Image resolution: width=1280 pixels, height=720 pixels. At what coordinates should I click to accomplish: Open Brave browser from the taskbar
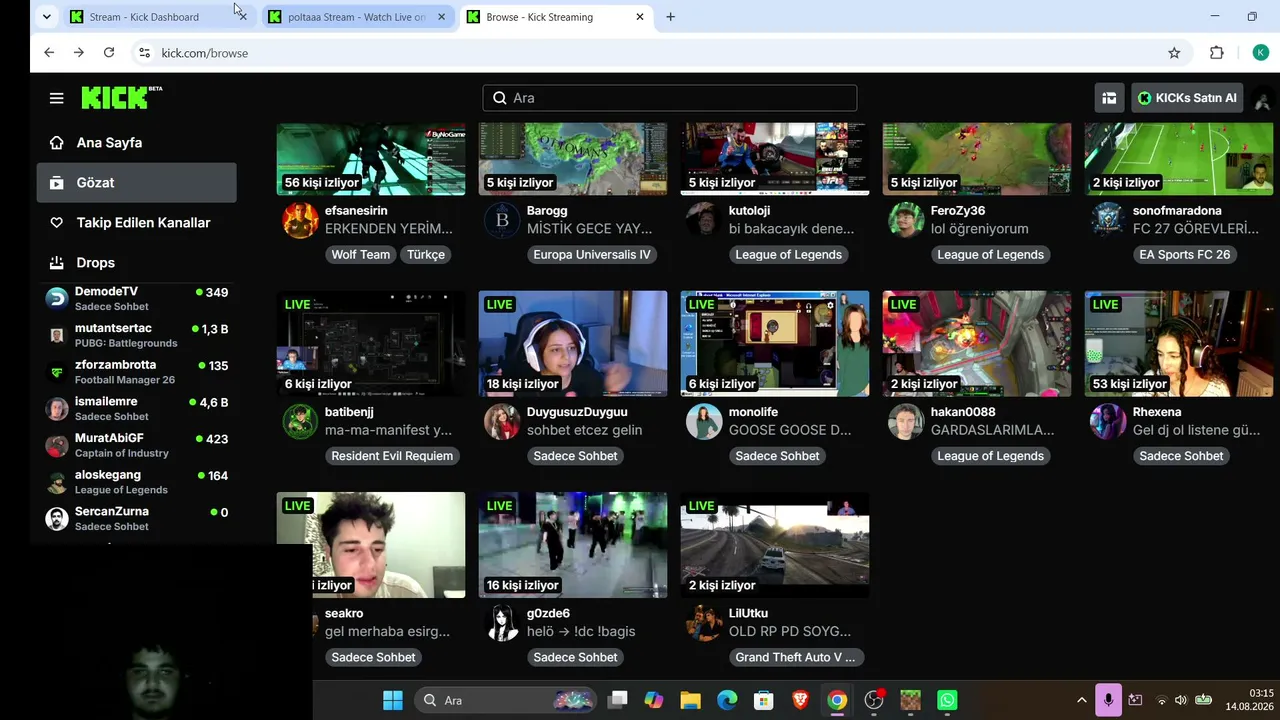click(800, 700)
